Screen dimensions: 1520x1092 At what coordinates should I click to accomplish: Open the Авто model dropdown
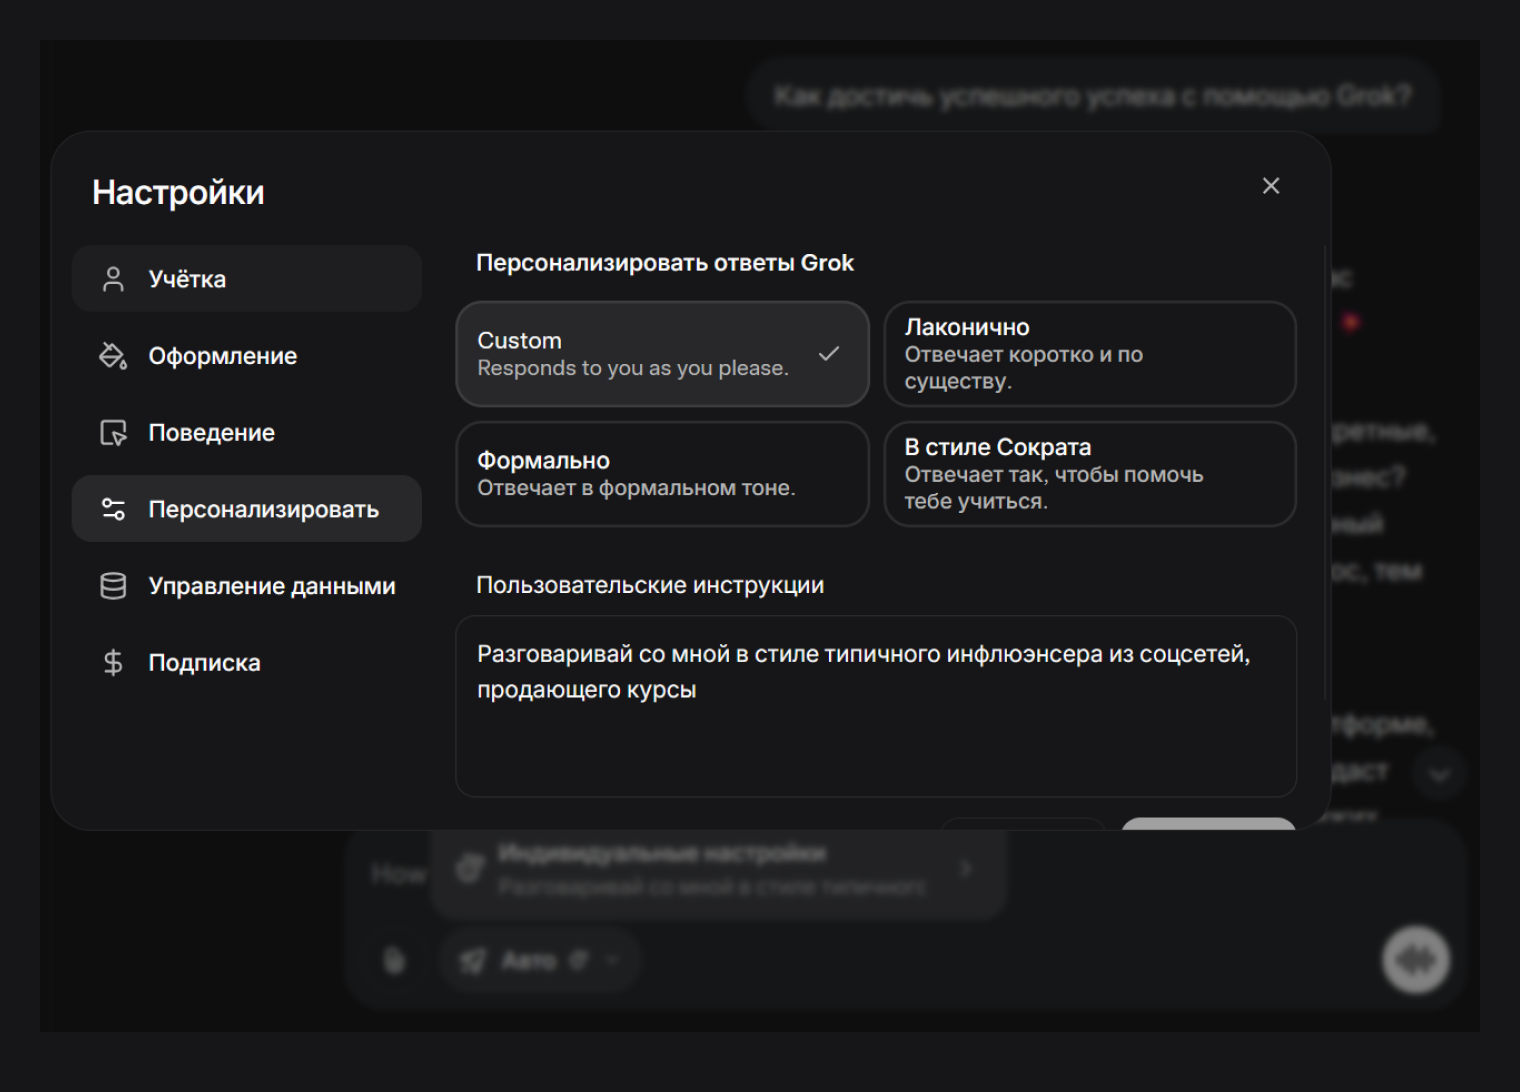pos(540,960)
